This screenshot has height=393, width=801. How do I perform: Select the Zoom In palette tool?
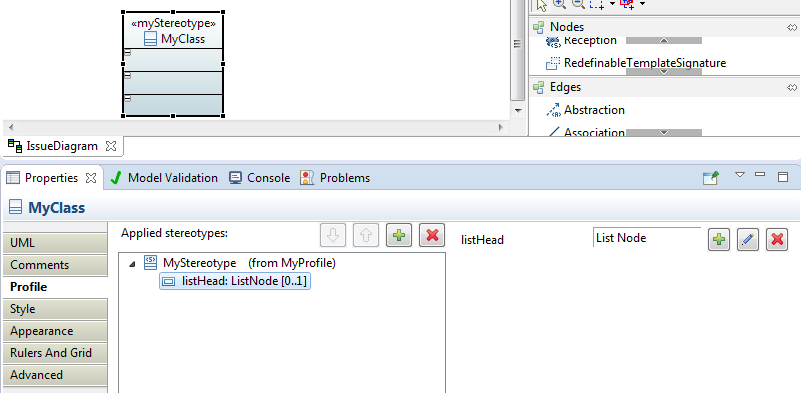tap(559, 4)
